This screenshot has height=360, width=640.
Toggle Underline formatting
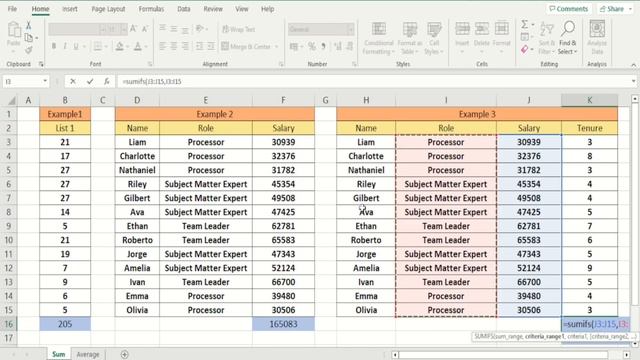coord(76,47)
